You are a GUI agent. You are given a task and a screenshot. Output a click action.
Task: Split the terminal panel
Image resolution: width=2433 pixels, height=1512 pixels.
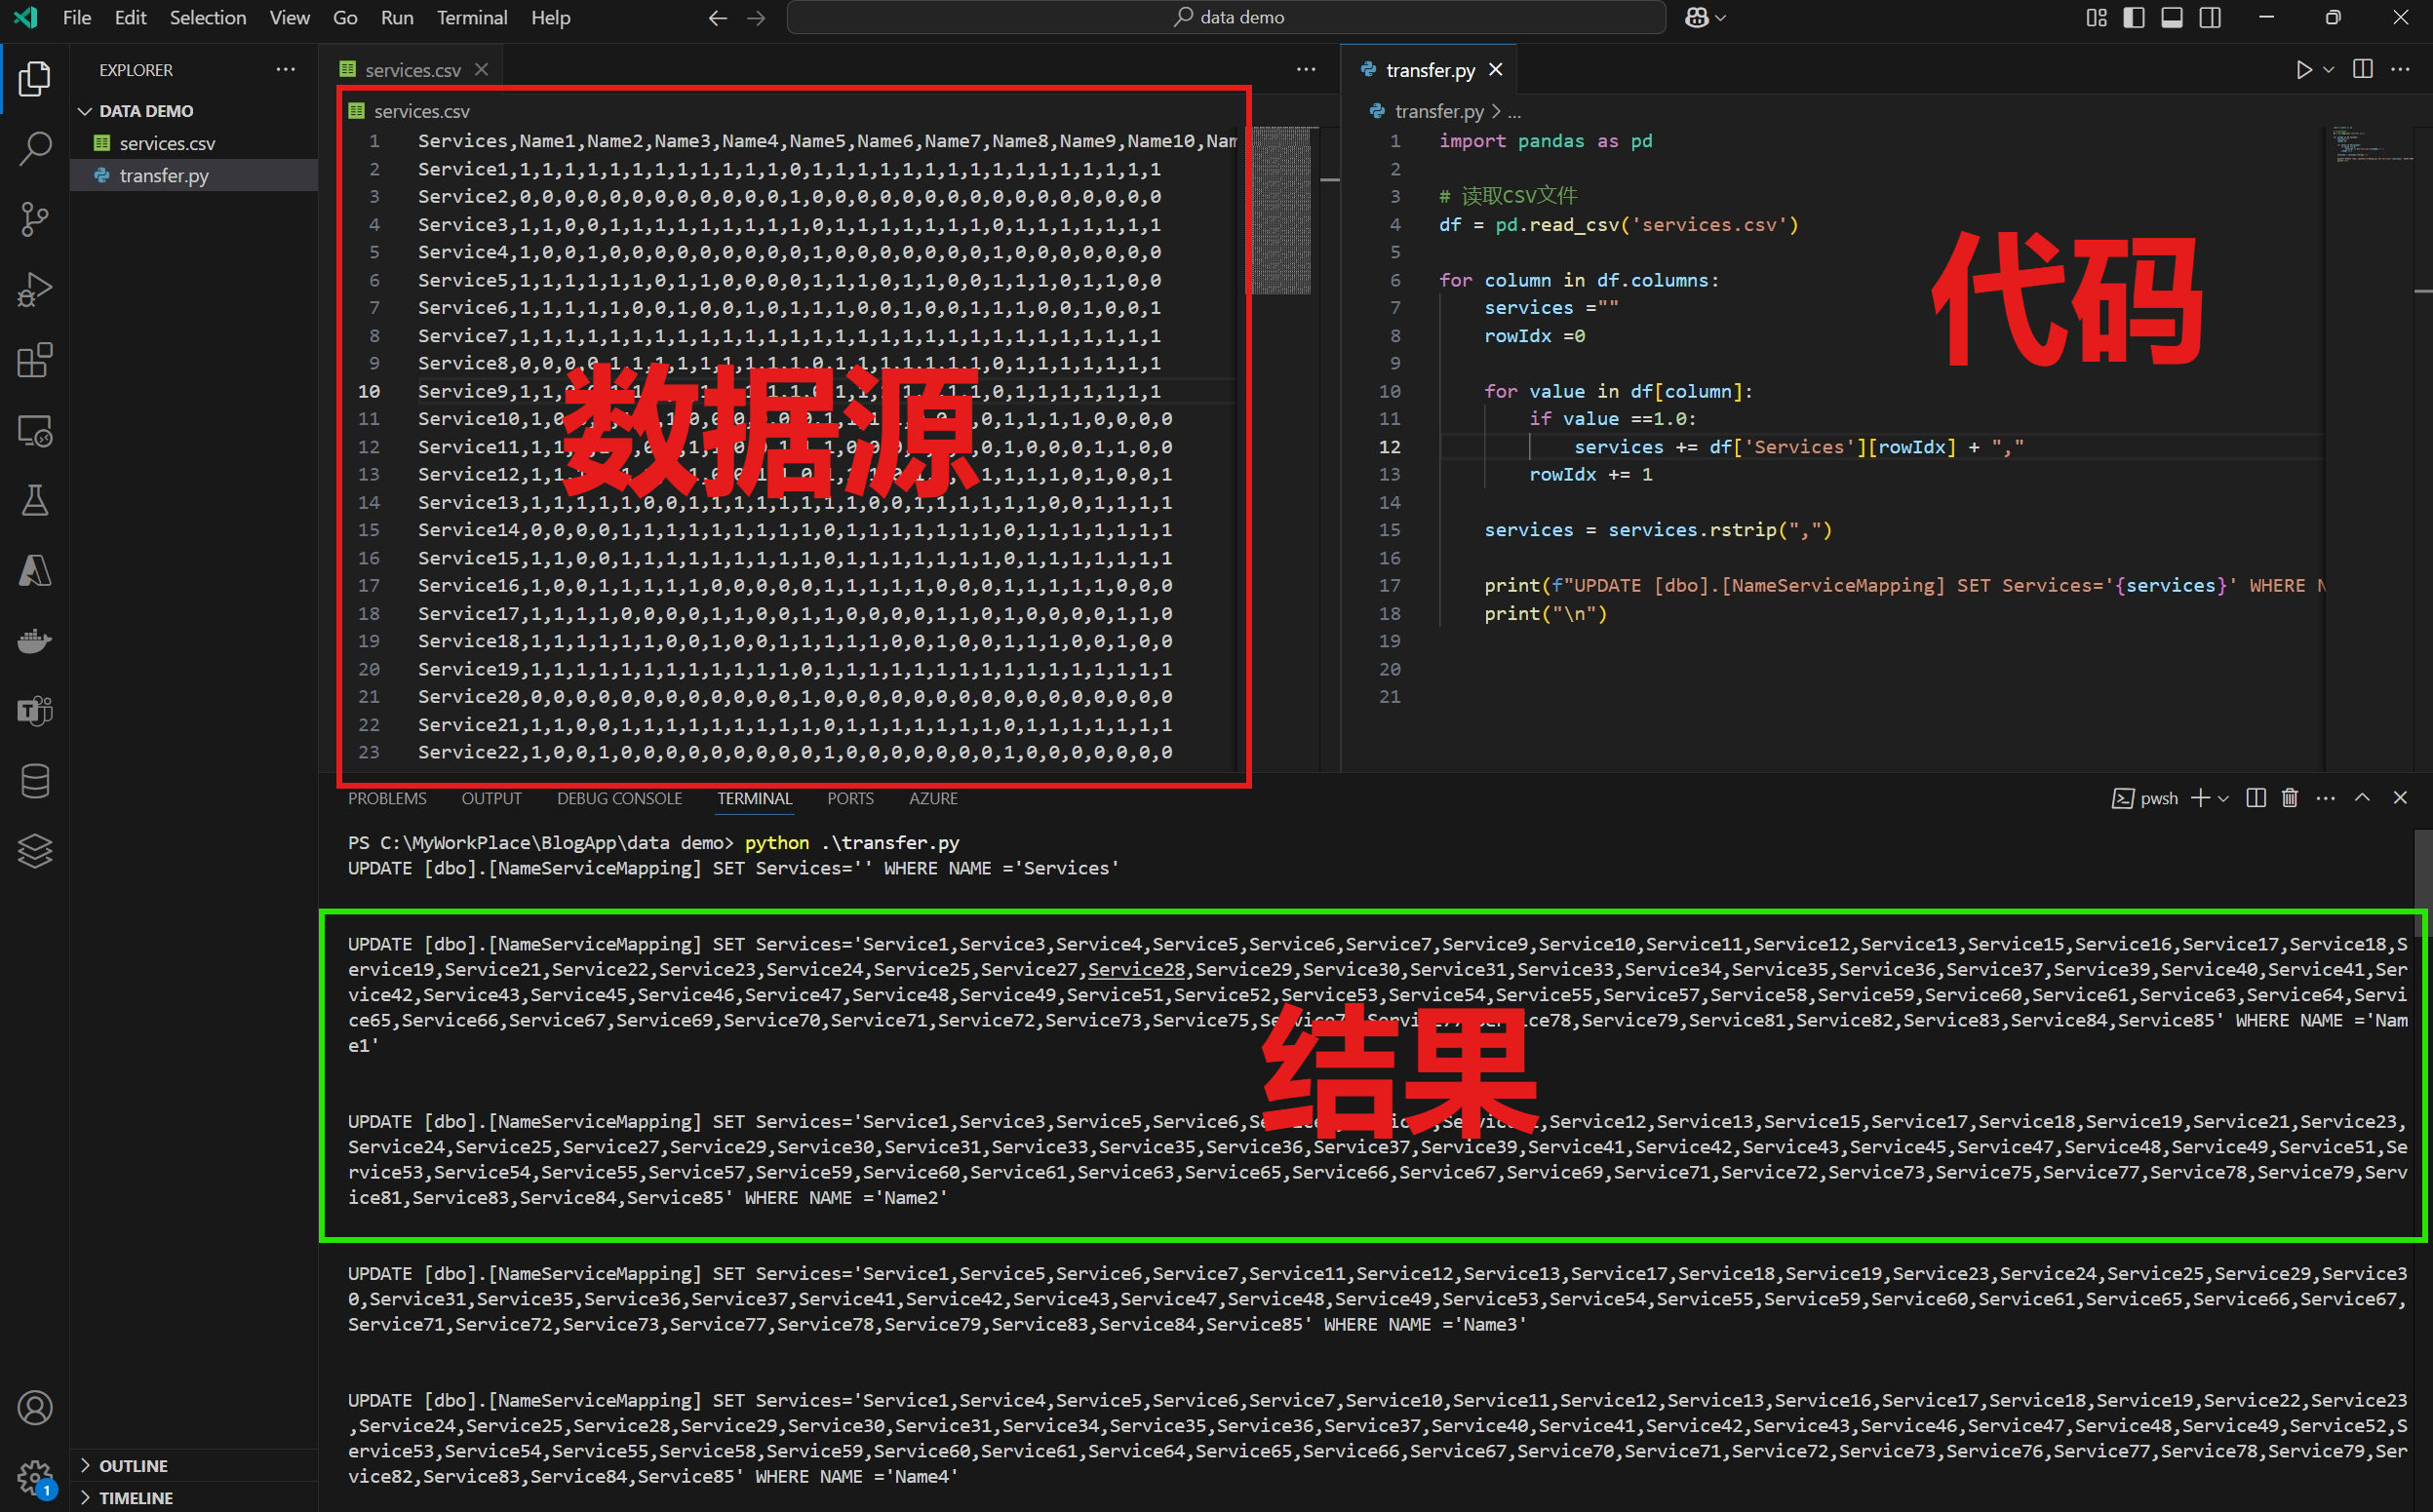pos(2255,798)
